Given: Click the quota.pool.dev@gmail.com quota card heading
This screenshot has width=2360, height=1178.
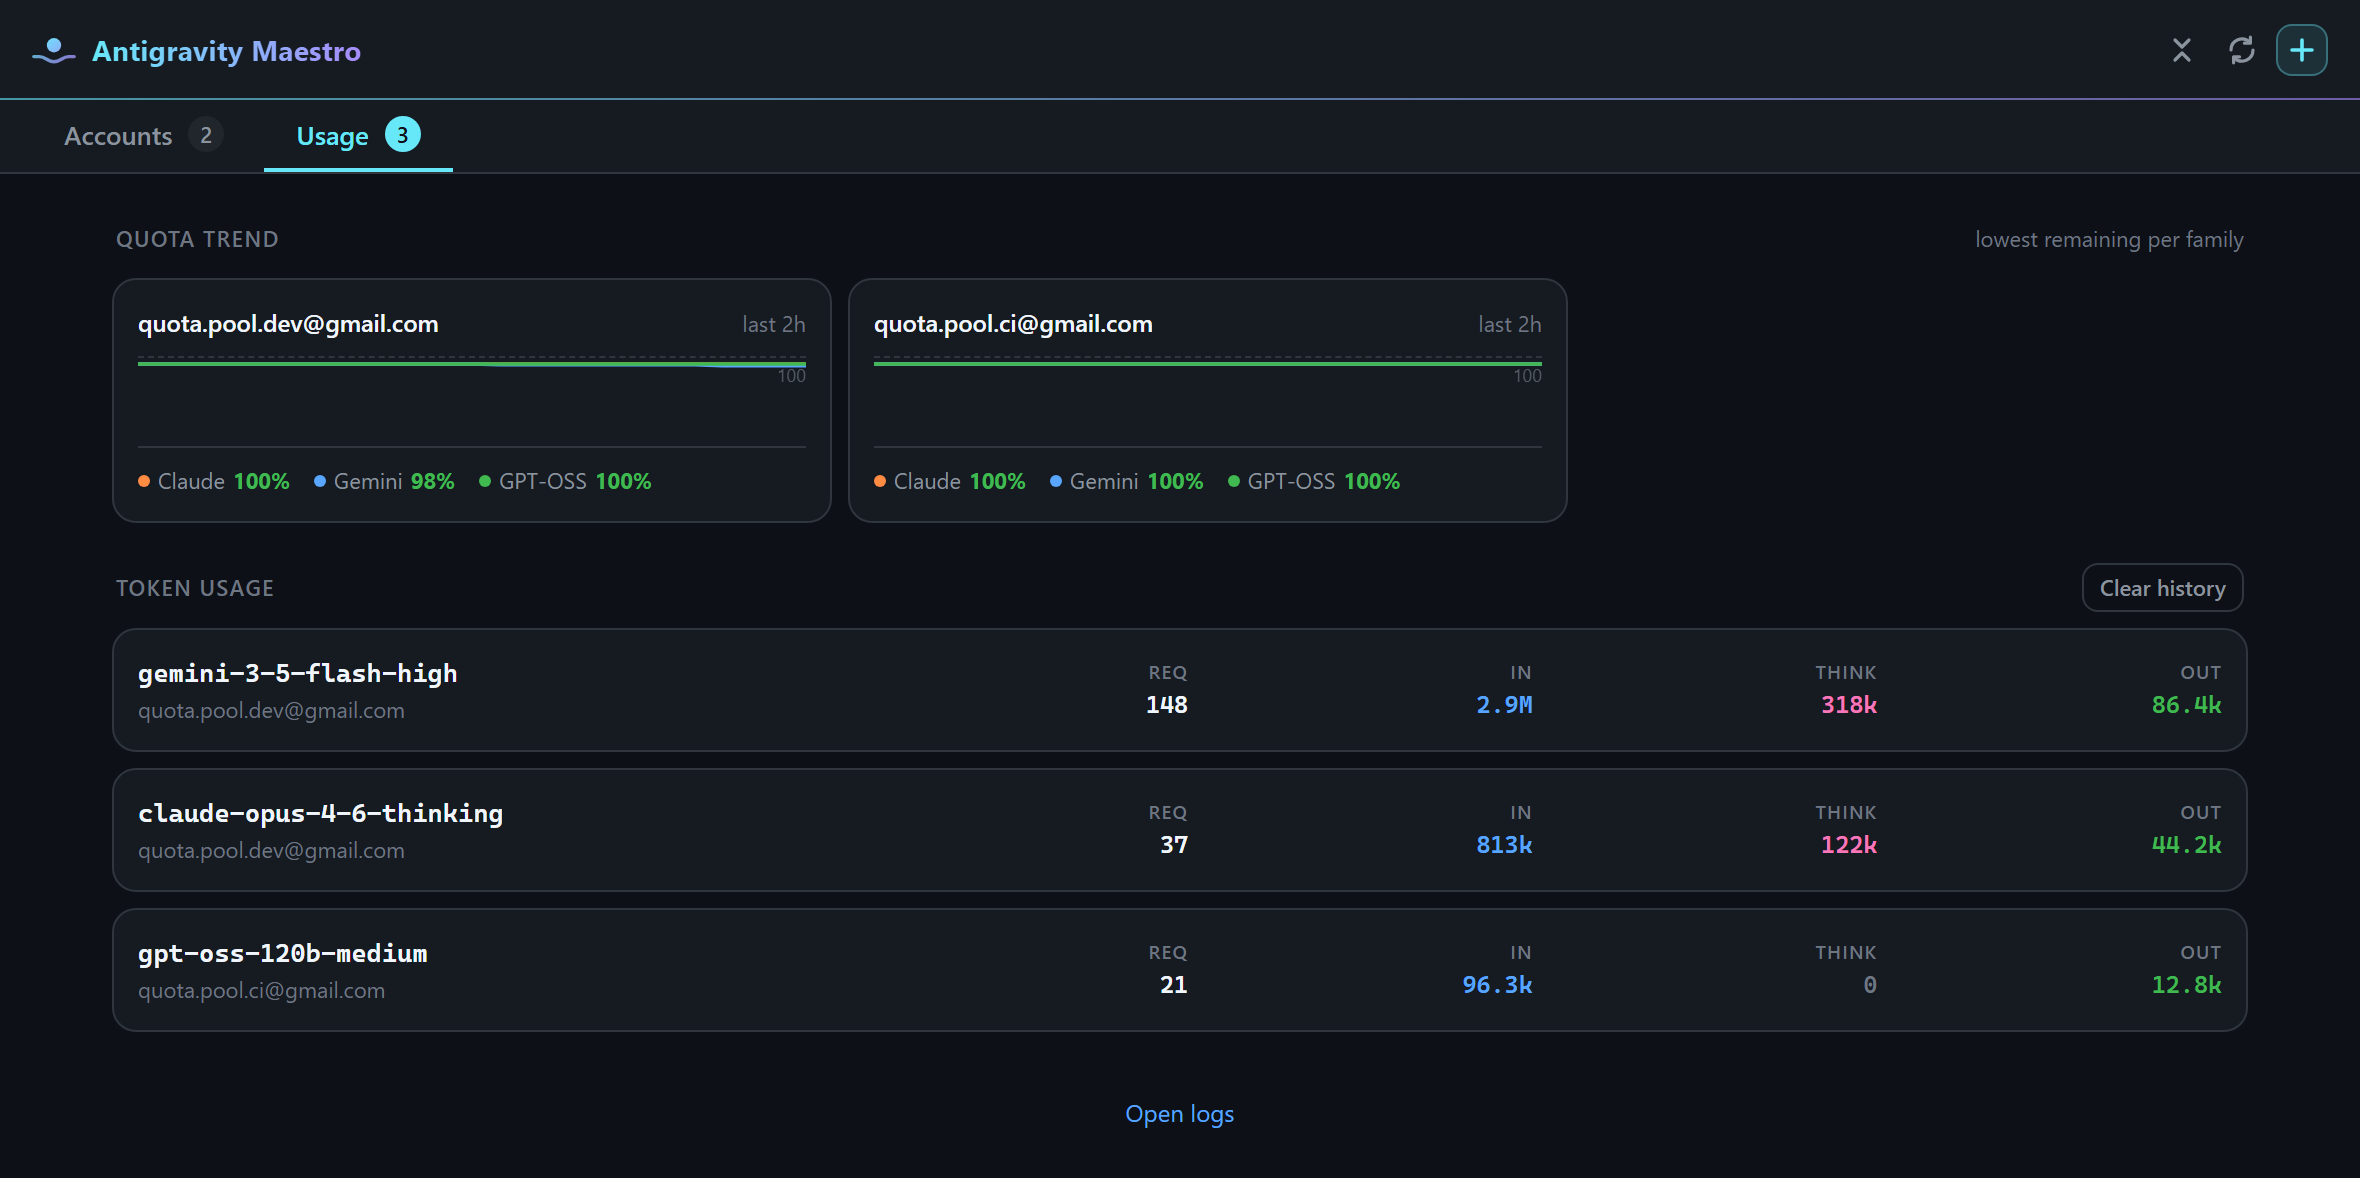Looking at the screenshot, I should tap(288, 324).
